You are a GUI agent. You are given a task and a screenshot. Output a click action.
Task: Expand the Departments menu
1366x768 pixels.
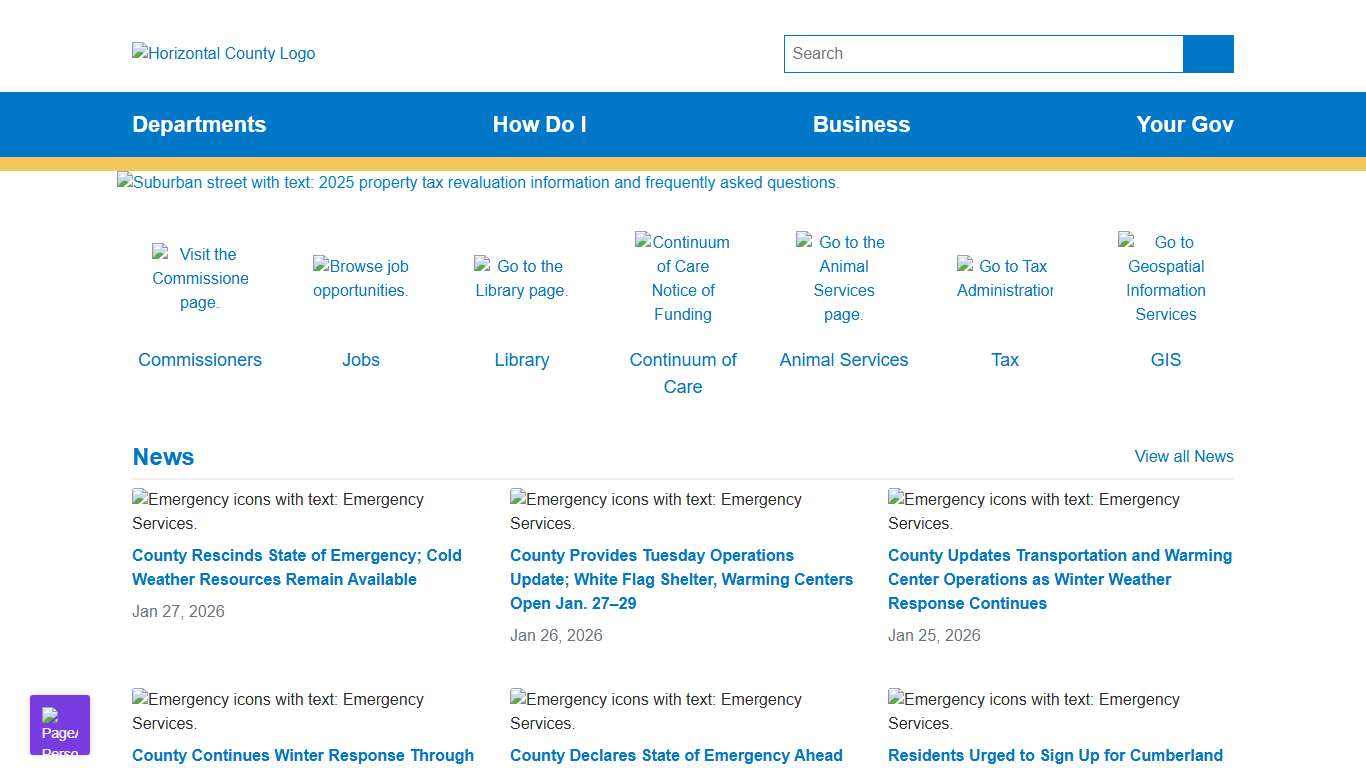coord(199,125)
